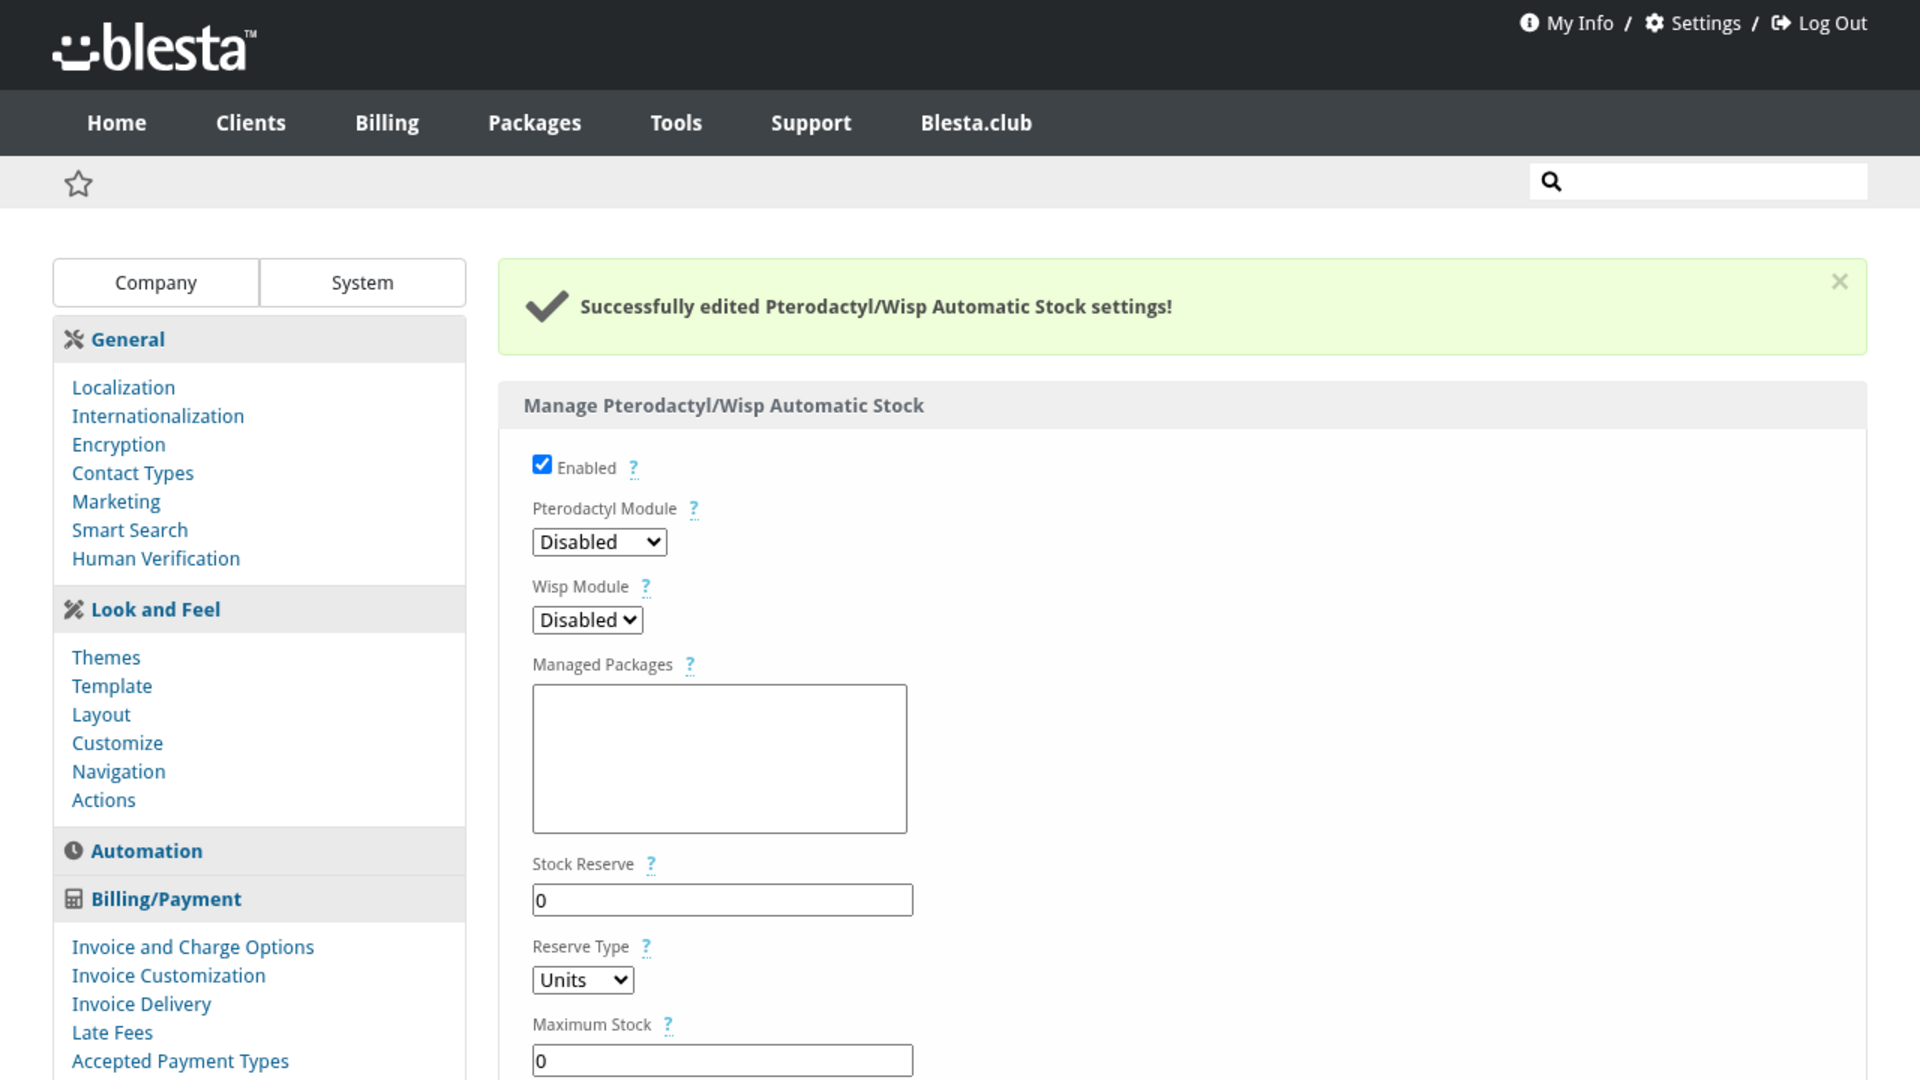The image size is (1920, 1080).
Task: Open Themes settings
Action: (106, 658)
